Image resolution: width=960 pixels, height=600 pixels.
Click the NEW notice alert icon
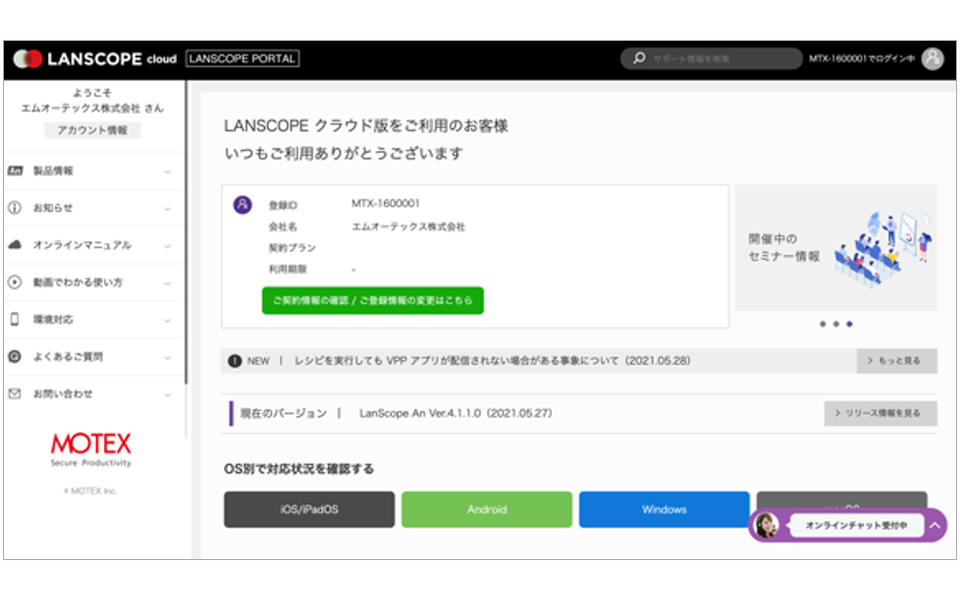pyautogui.click(x=234, y=361)
